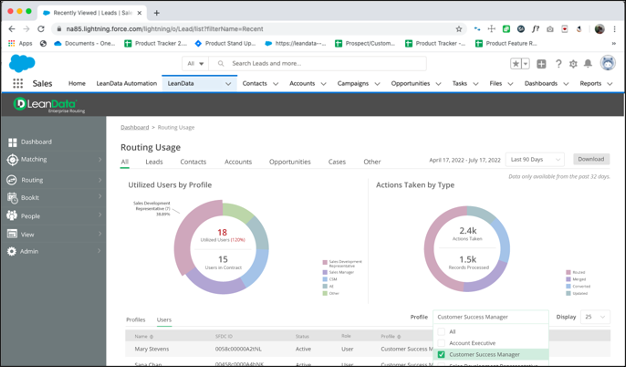Select the Mary Stevens row name
Viewport: 626px width, 367px height.
(152, 349)
